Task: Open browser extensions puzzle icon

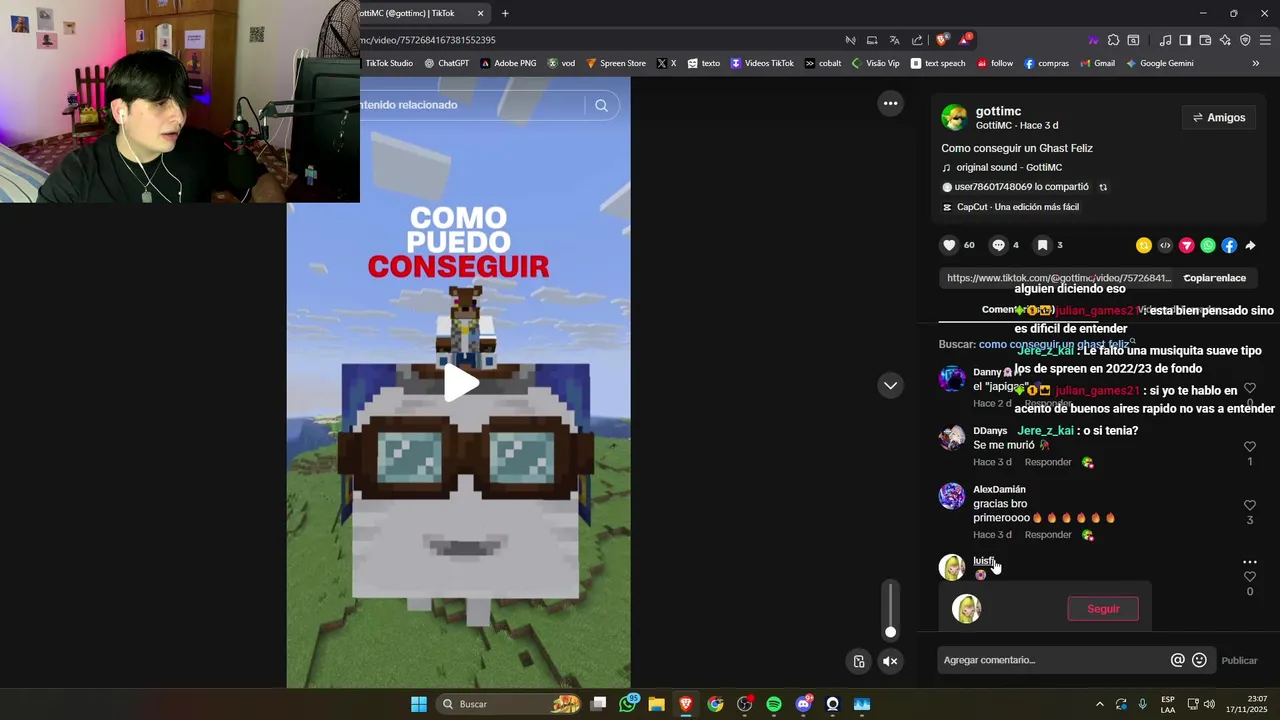Action: pyautogui.click(x=1113, y=40)
